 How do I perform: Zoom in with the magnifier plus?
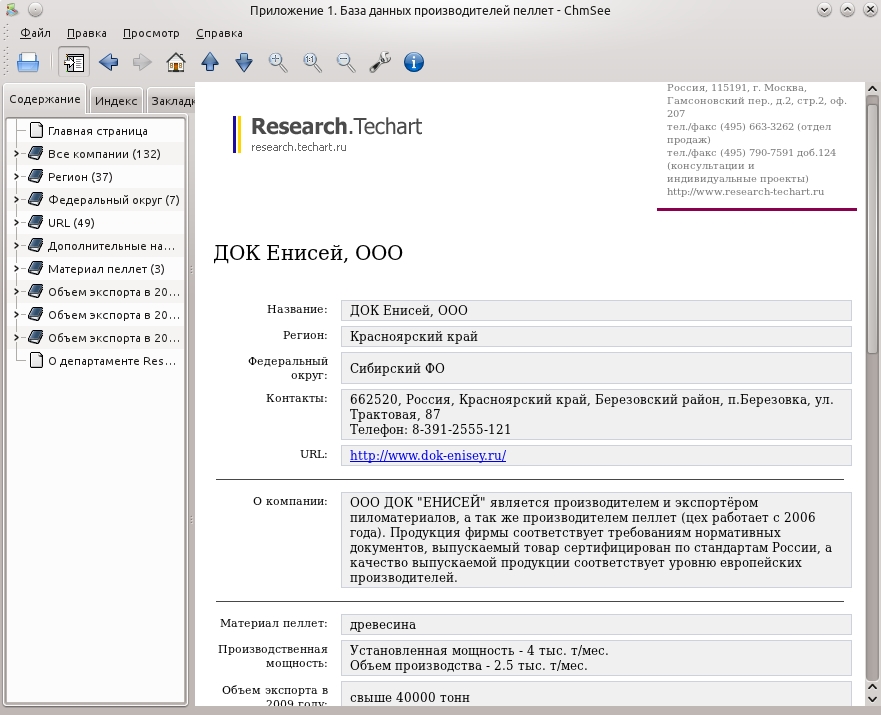coord(278,62)
